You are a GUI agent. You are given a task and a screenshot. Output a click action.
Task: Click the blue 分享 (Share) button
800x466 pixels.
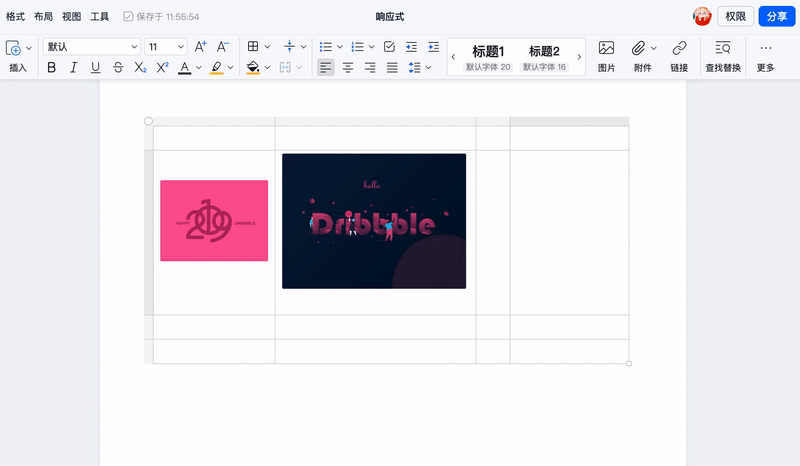coord(777,16)
